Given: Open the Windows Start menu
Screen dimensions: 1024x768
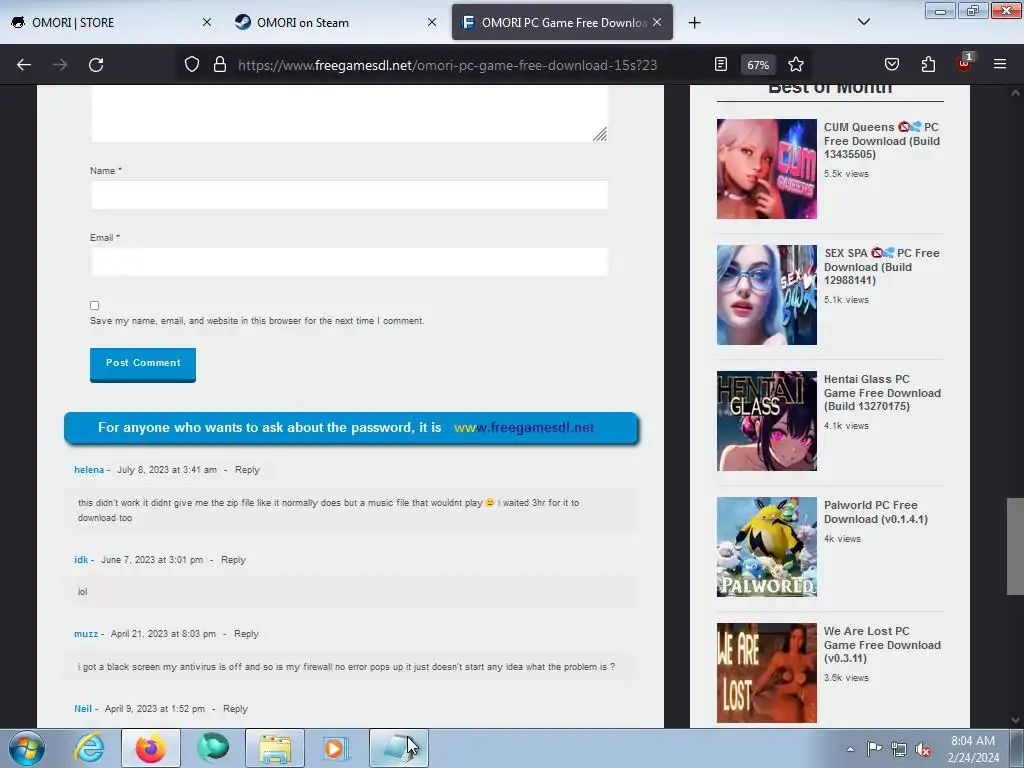Looking at the screenshot, I should 27,748.
